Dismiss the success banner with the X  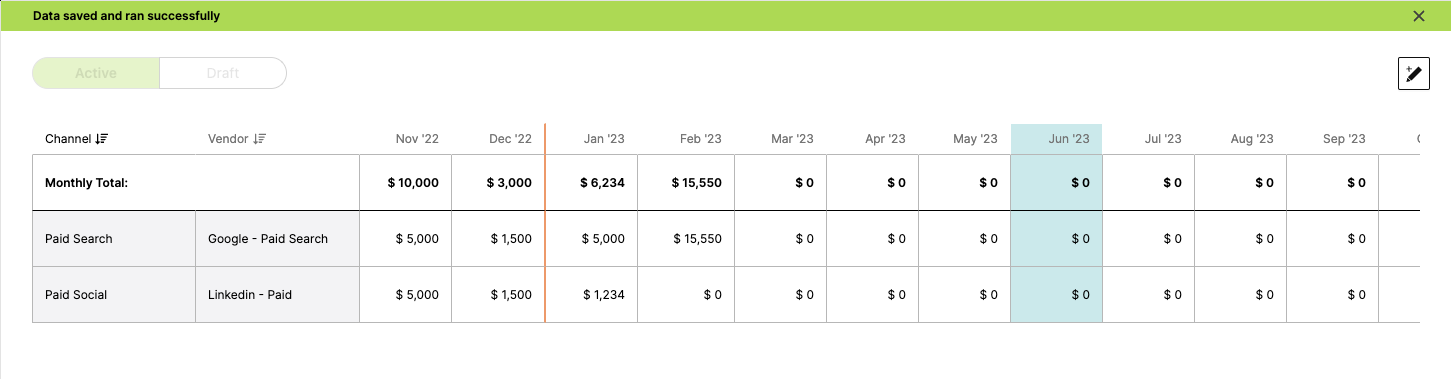[x=1419, y=16]
